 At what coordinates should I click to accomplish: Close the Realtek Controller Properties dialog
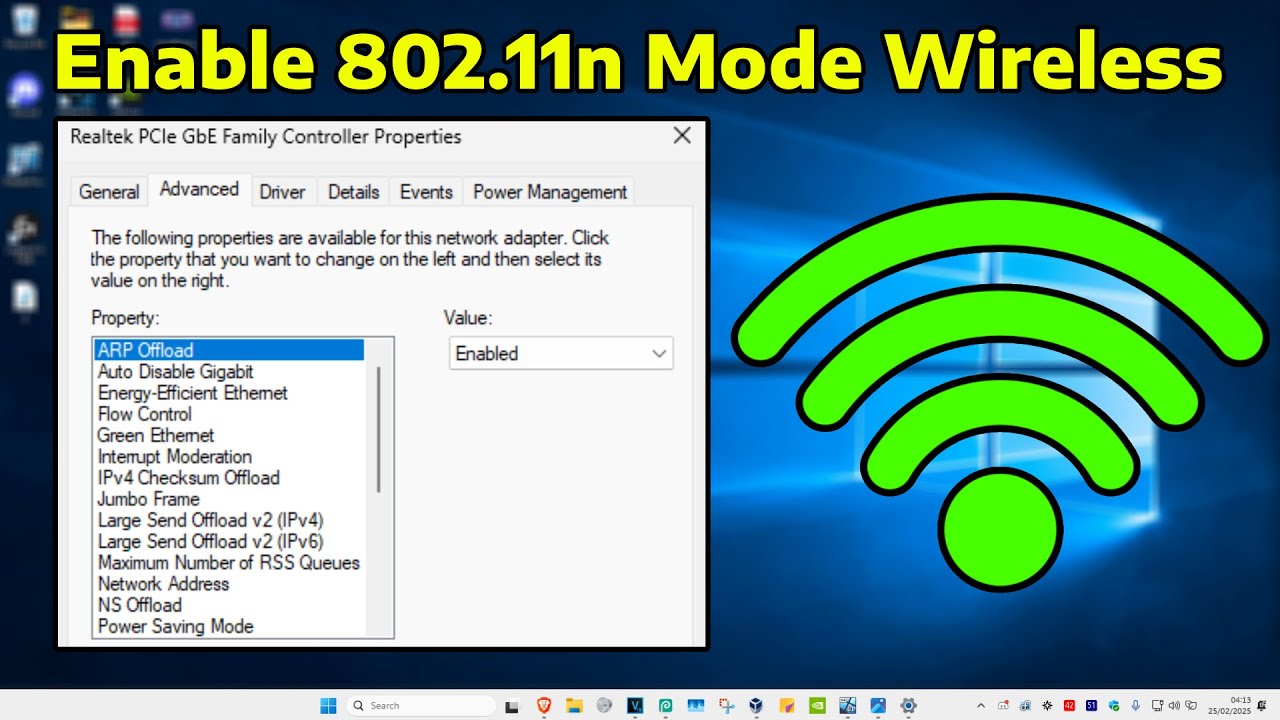[x=682, y=136]
